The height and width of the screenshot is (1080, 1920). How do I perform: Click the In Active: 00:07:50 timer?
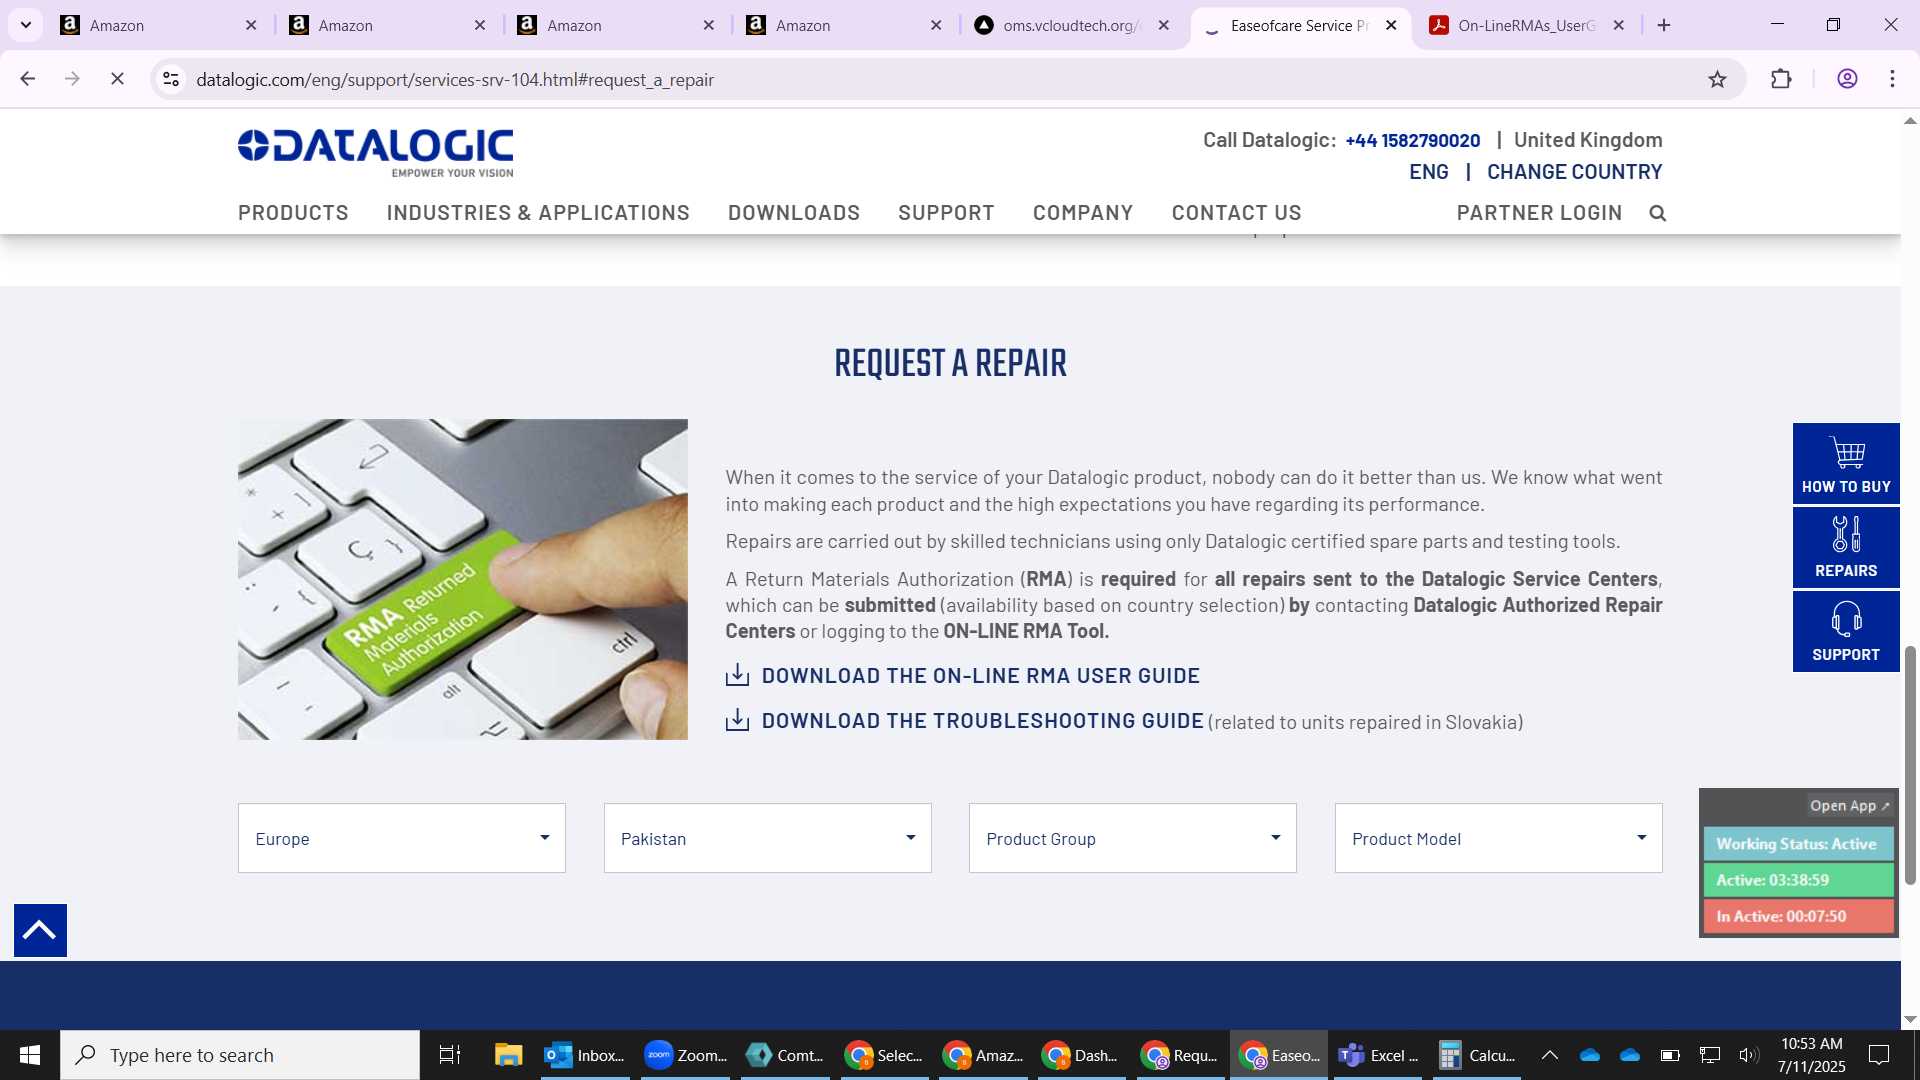1798,916
